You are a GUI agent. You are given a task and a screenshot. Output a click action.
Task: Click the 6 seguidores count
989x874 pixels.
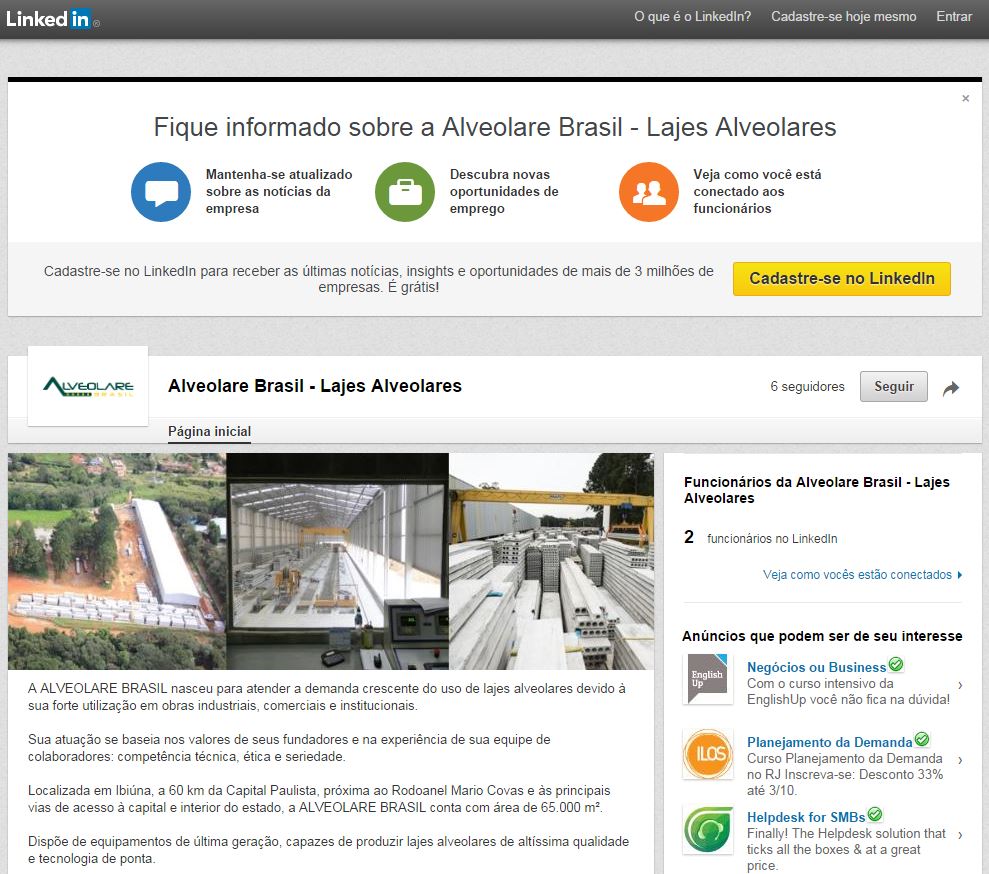point(807,387)
